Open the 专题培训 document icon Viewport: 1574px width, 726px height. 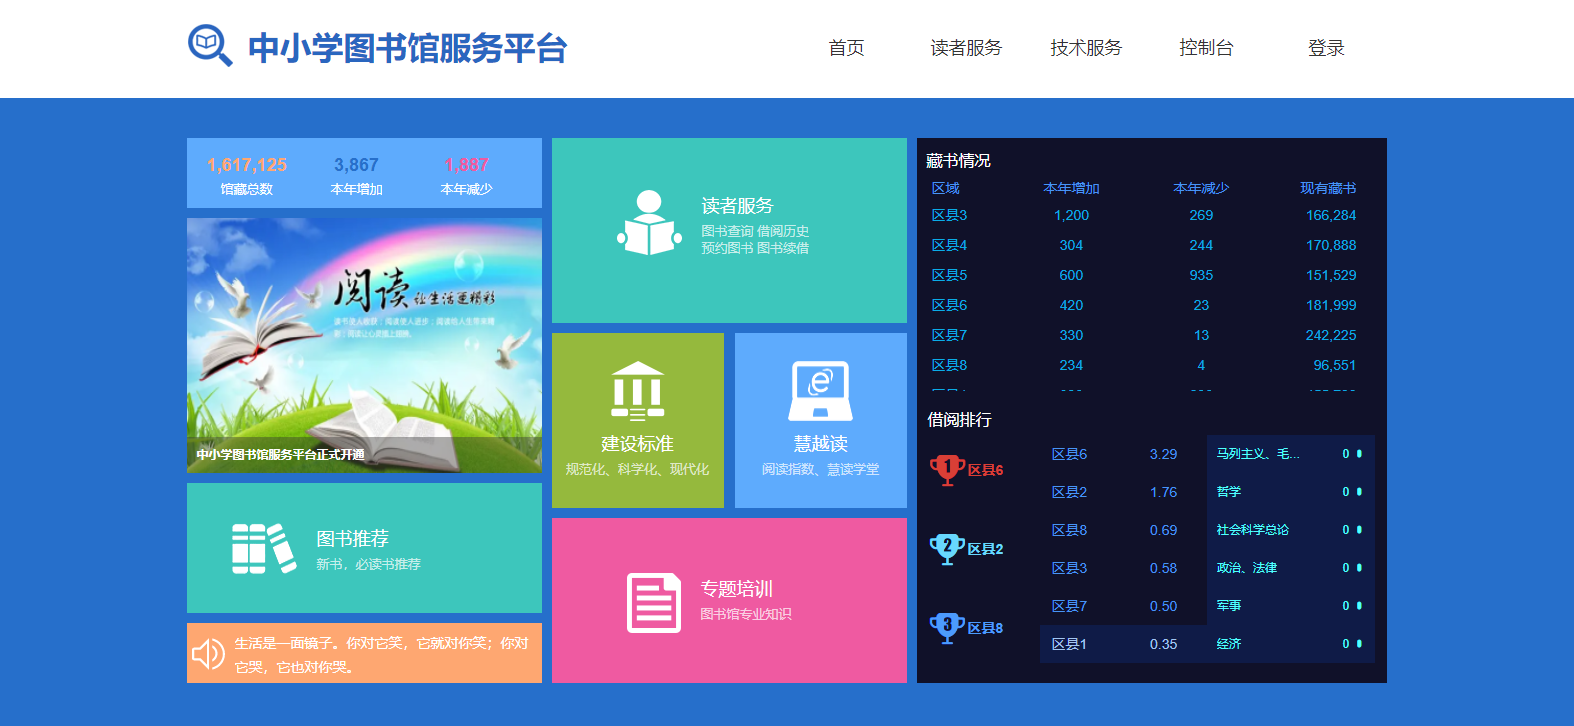pyautogui.click(x=653, y=602)
